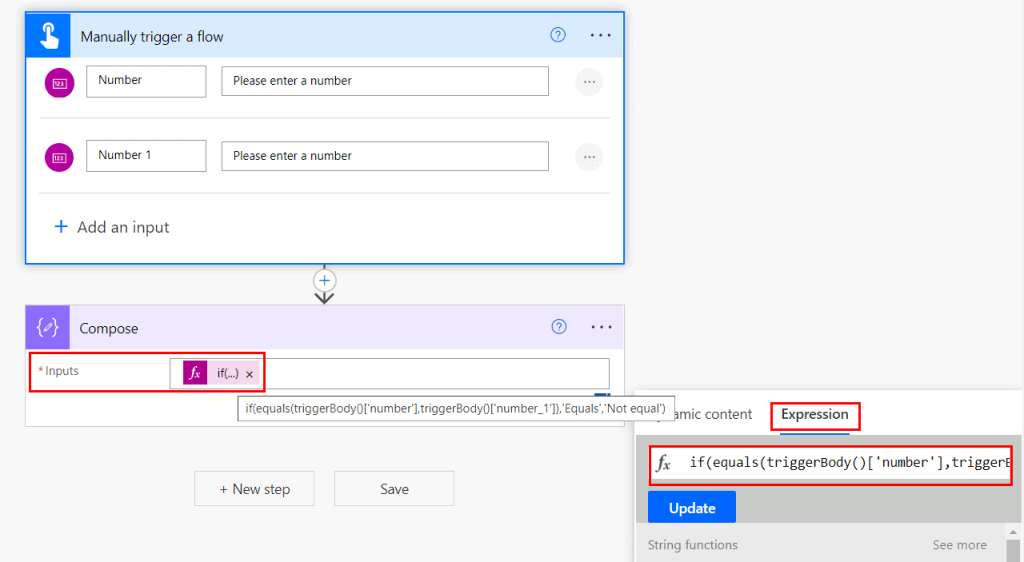Edit the Number 1 input description field

385,156
